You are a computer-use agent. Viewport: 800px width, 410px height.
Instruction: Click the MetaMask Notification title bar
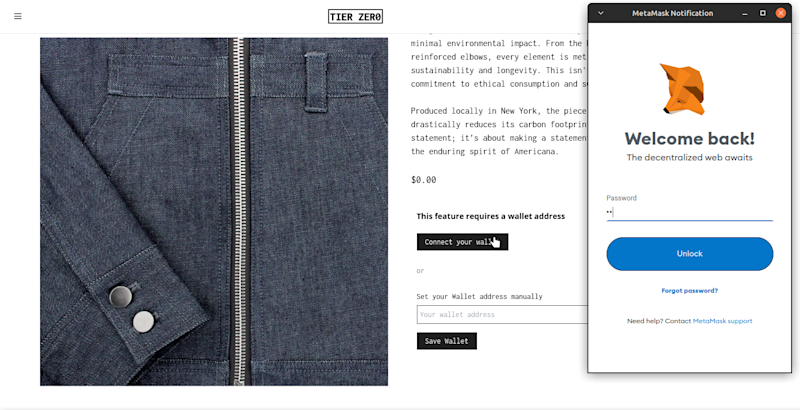[x=672, y=13]
